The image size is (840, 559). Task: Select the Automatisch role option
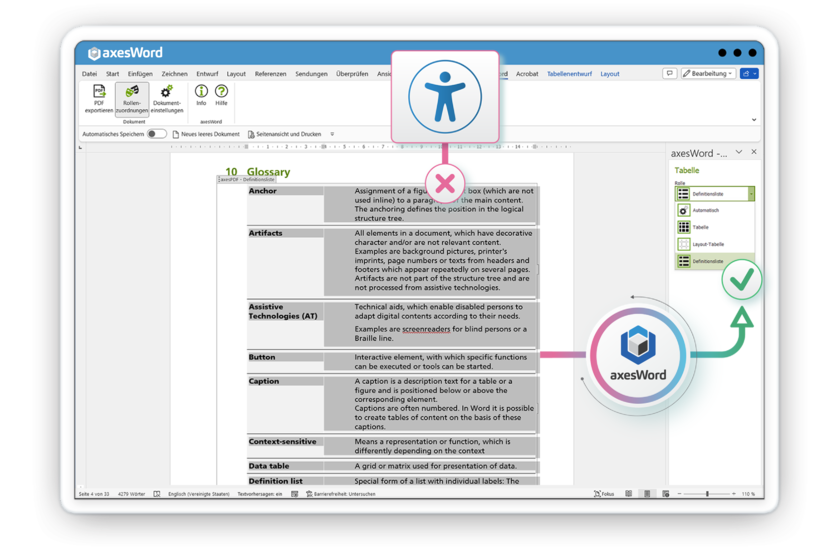[x=705, y=211]
